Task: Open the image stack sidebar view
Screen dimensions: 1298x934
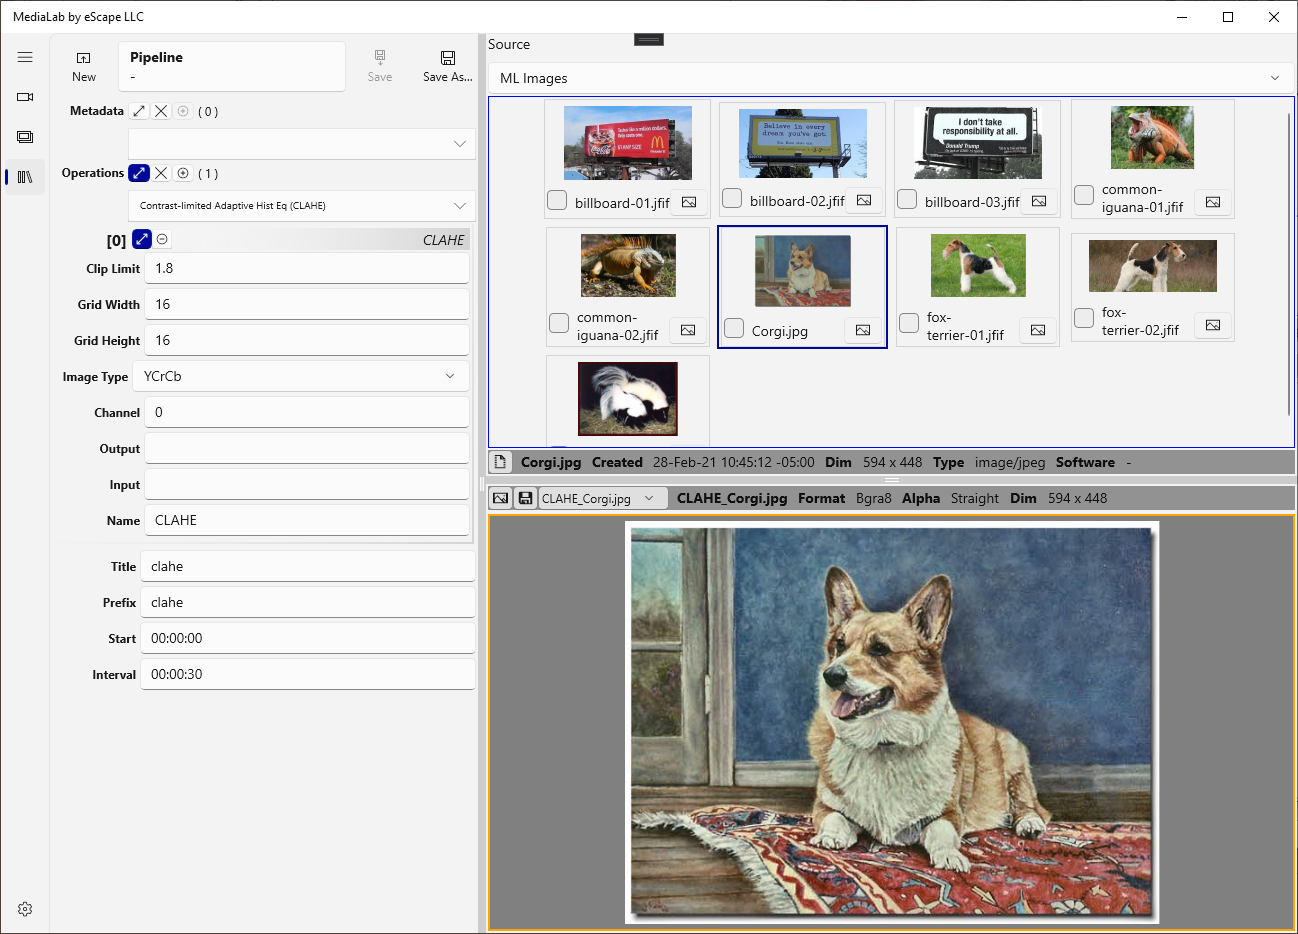Action: (25, 137)
